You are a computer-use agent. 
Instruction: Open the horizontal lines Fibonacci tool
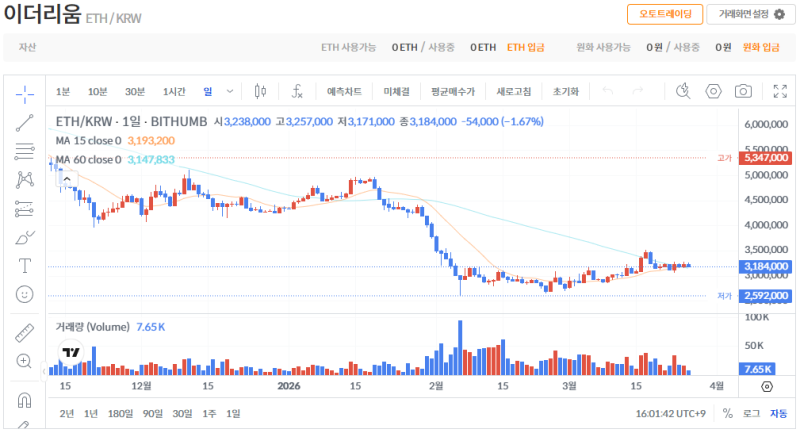(x=24, y=151)
